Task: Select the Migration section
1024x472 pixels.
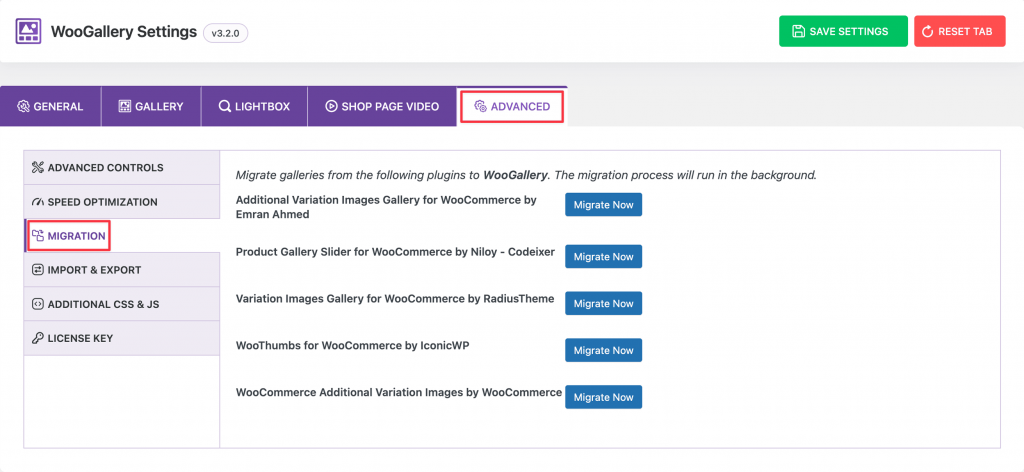Action: click(121, 236)
